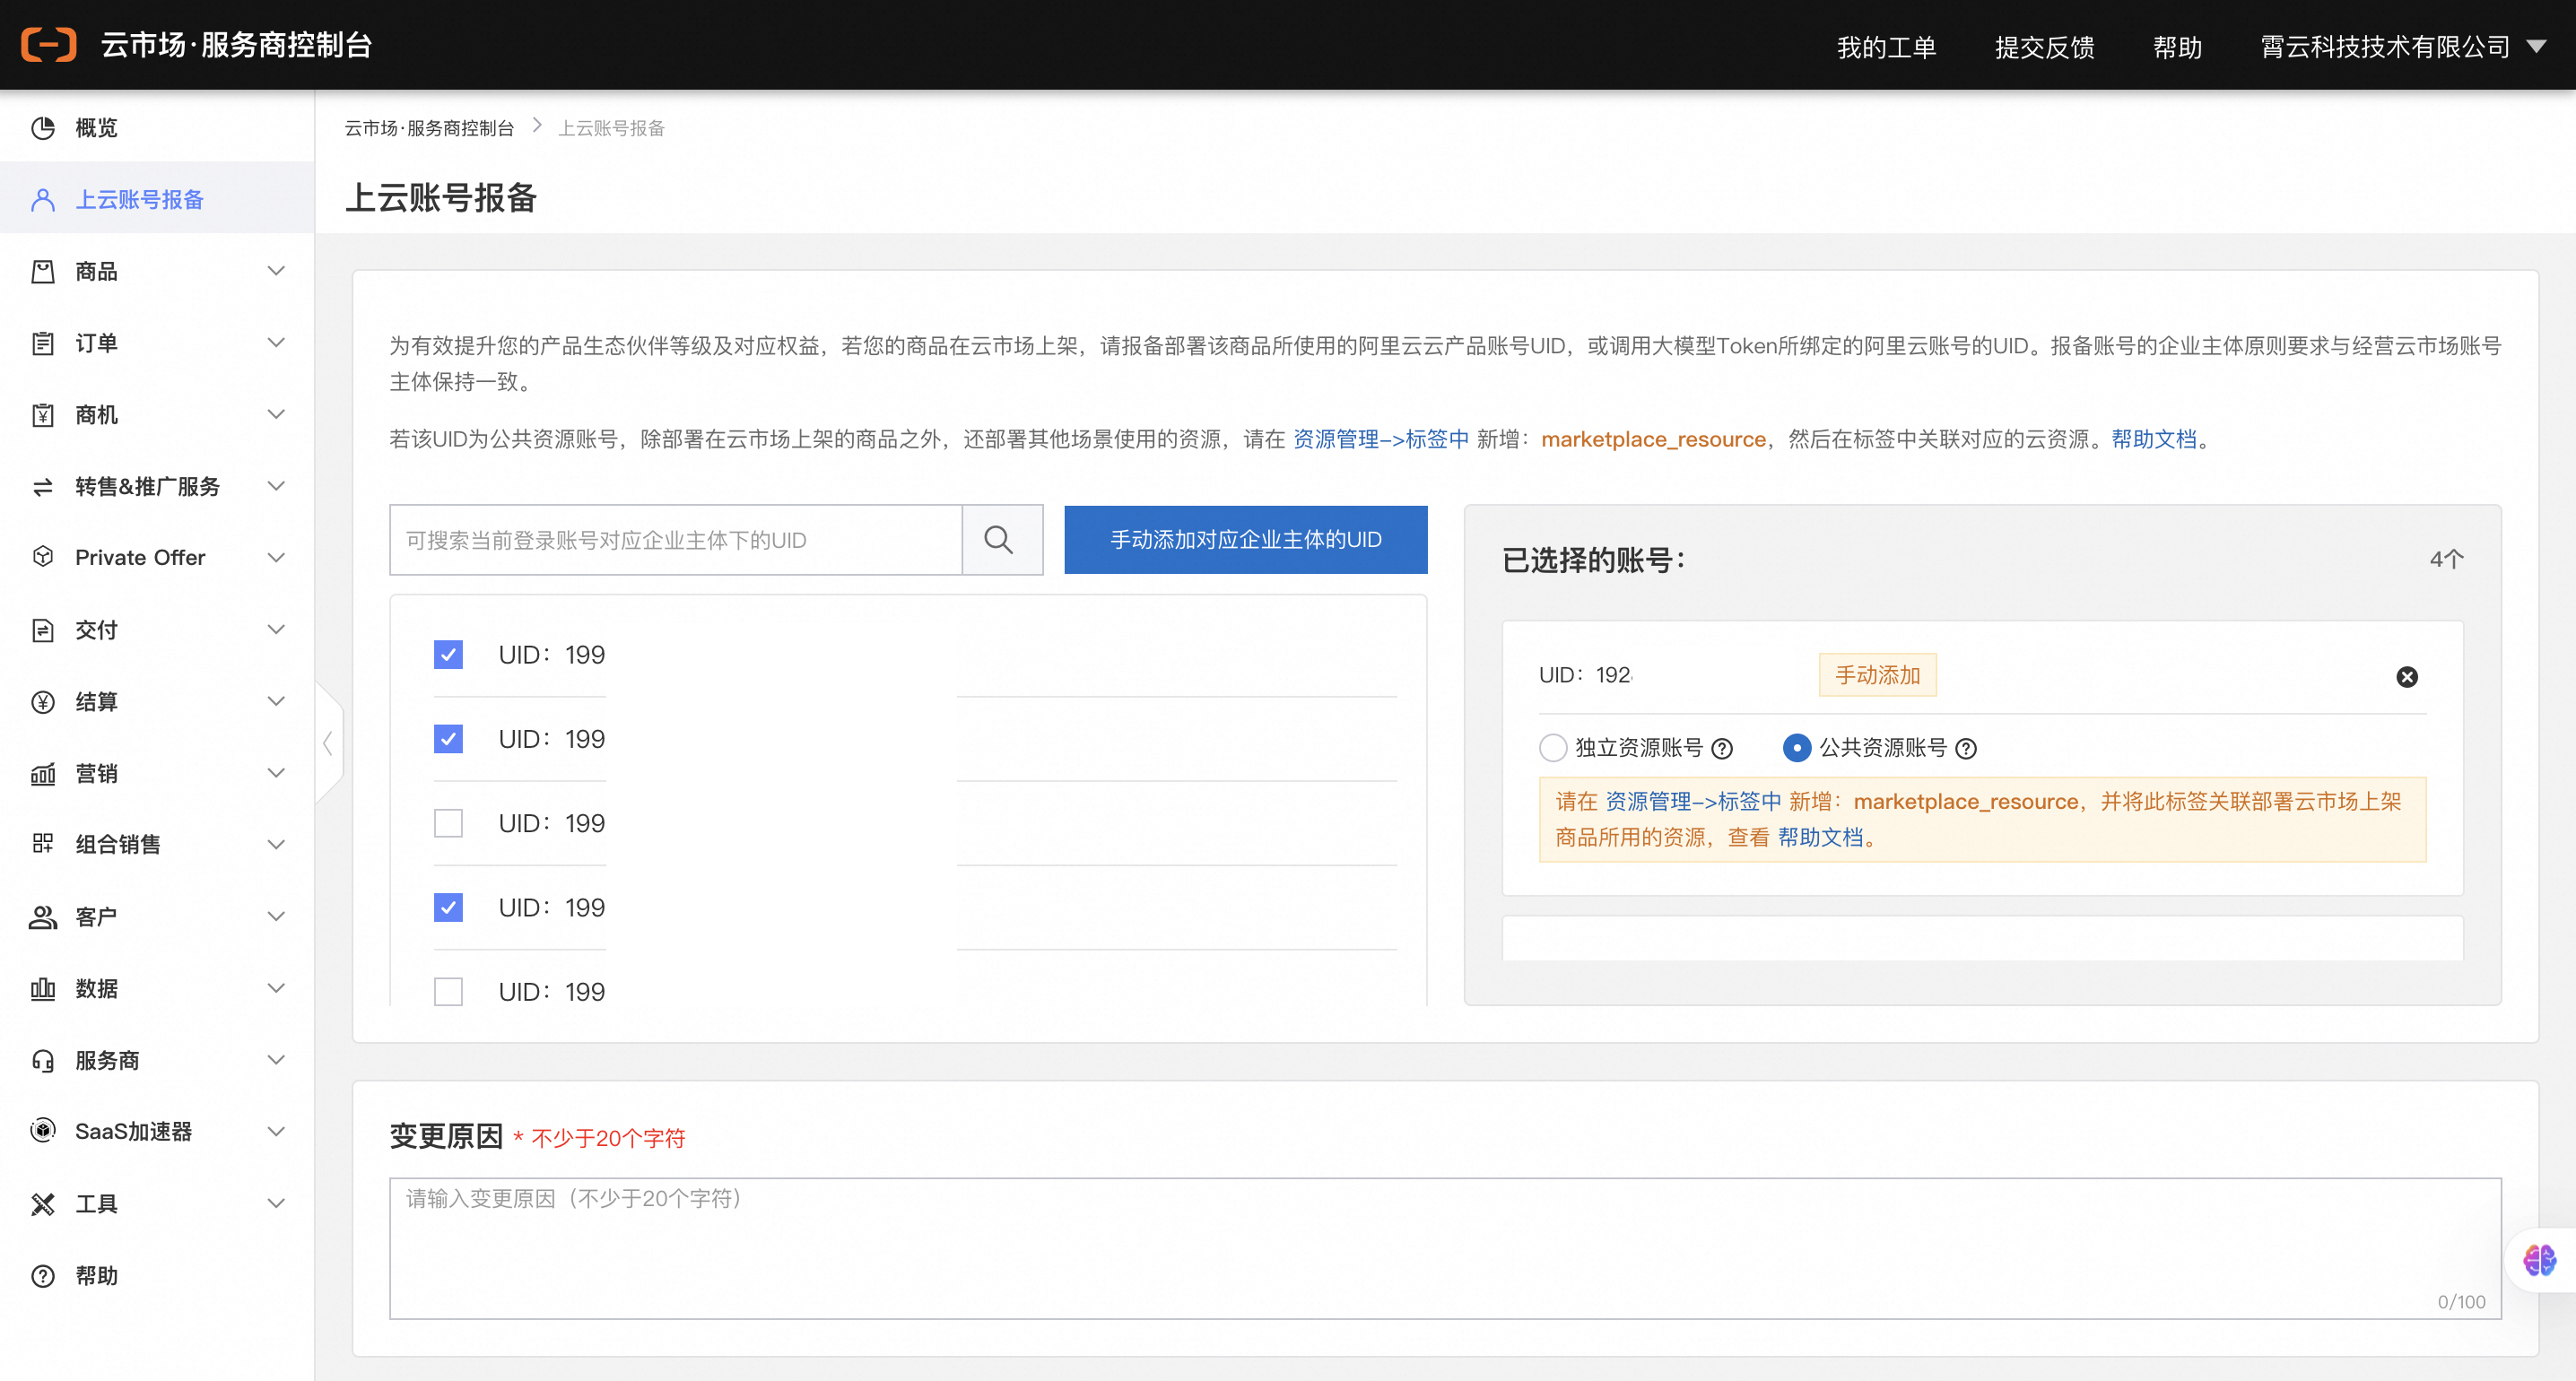Expand the SaaS加速器 menu chevron
2576x1381 pixels.
click(277, 1131)
